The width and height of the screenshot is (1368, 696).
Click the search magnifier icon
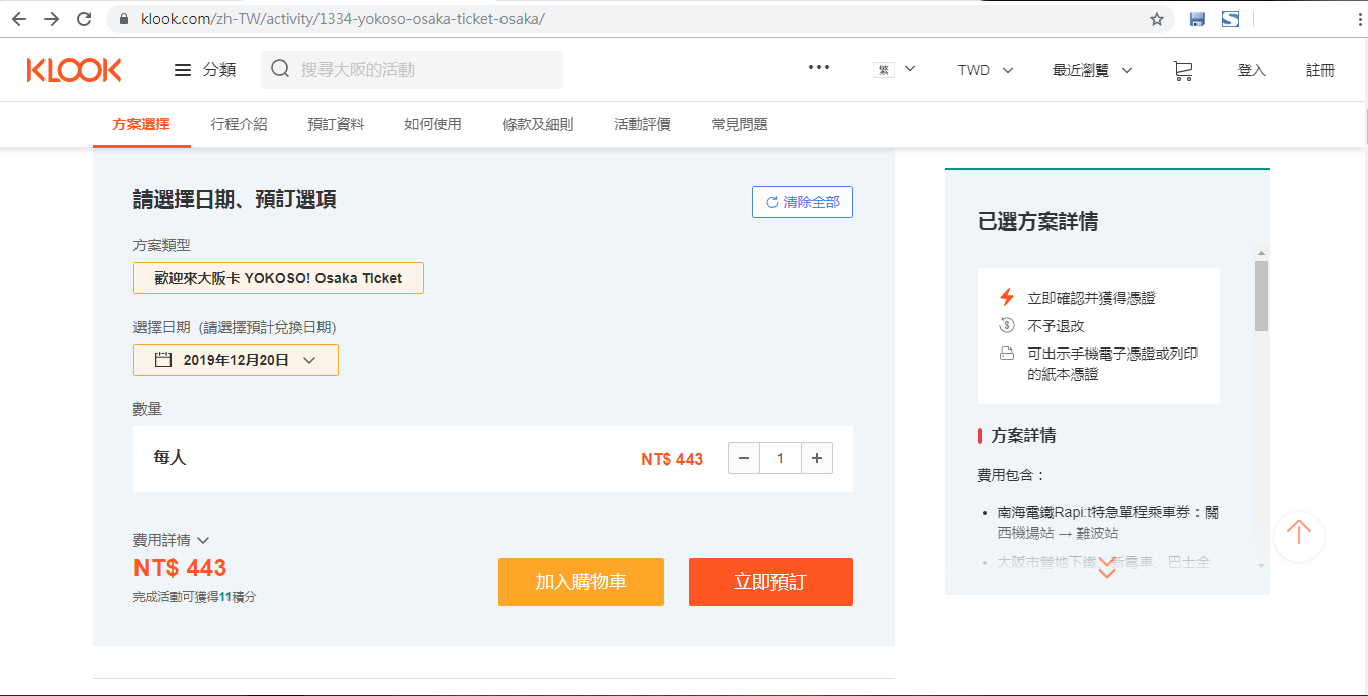[280, 69]
